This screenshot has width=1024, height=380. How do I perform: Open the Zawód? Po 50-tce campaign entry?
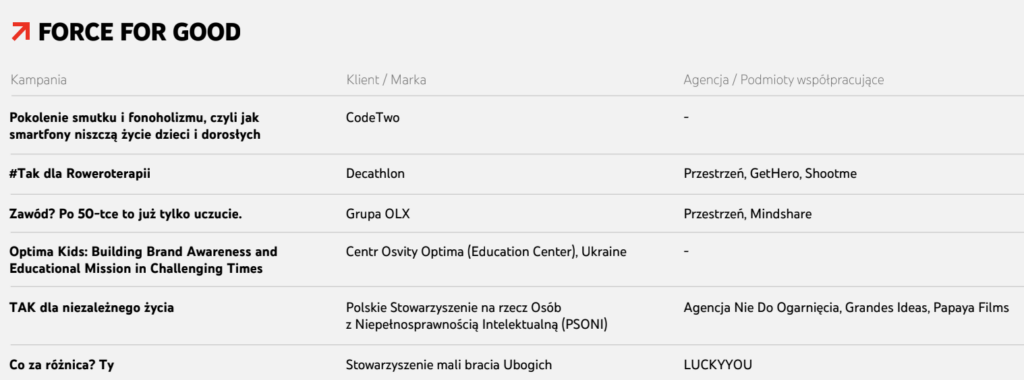click(x=126, y=214)
